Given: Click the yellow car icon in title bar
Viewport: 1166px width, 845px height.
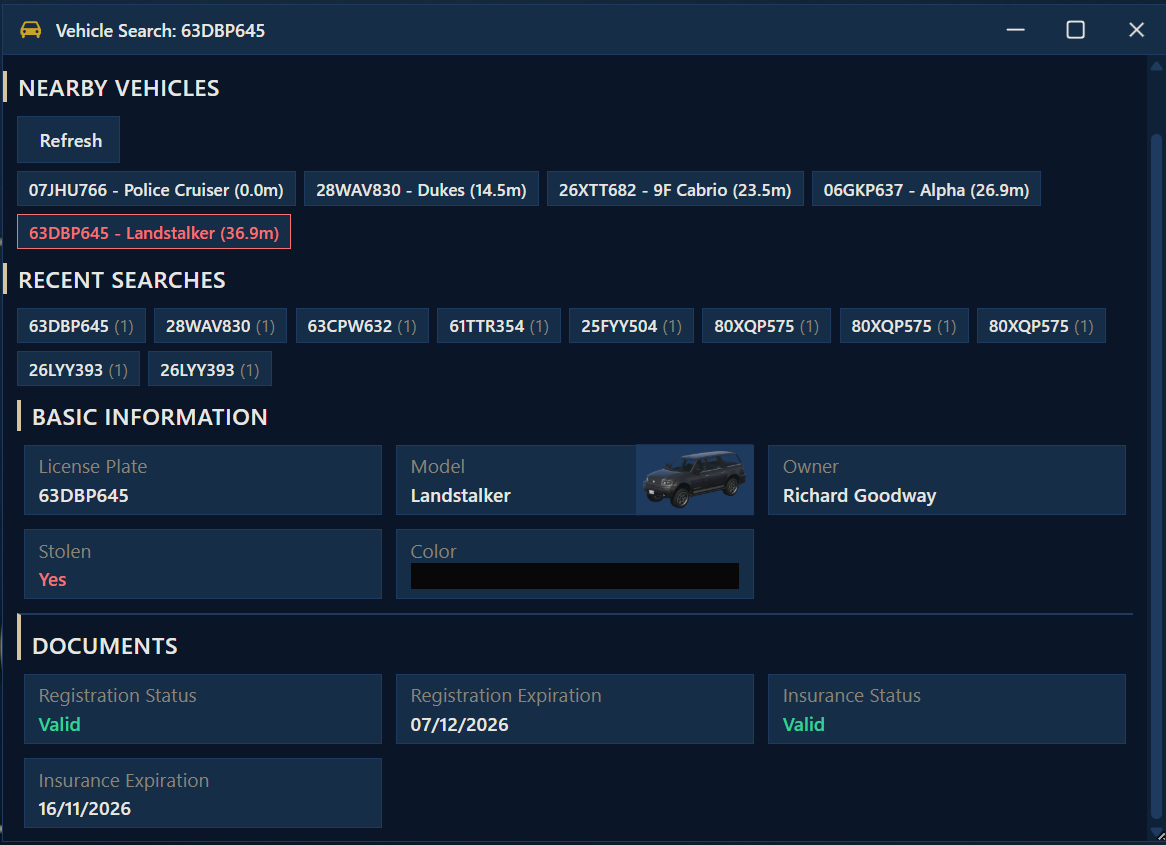Looking at the screenshot, I should point(31,30).
